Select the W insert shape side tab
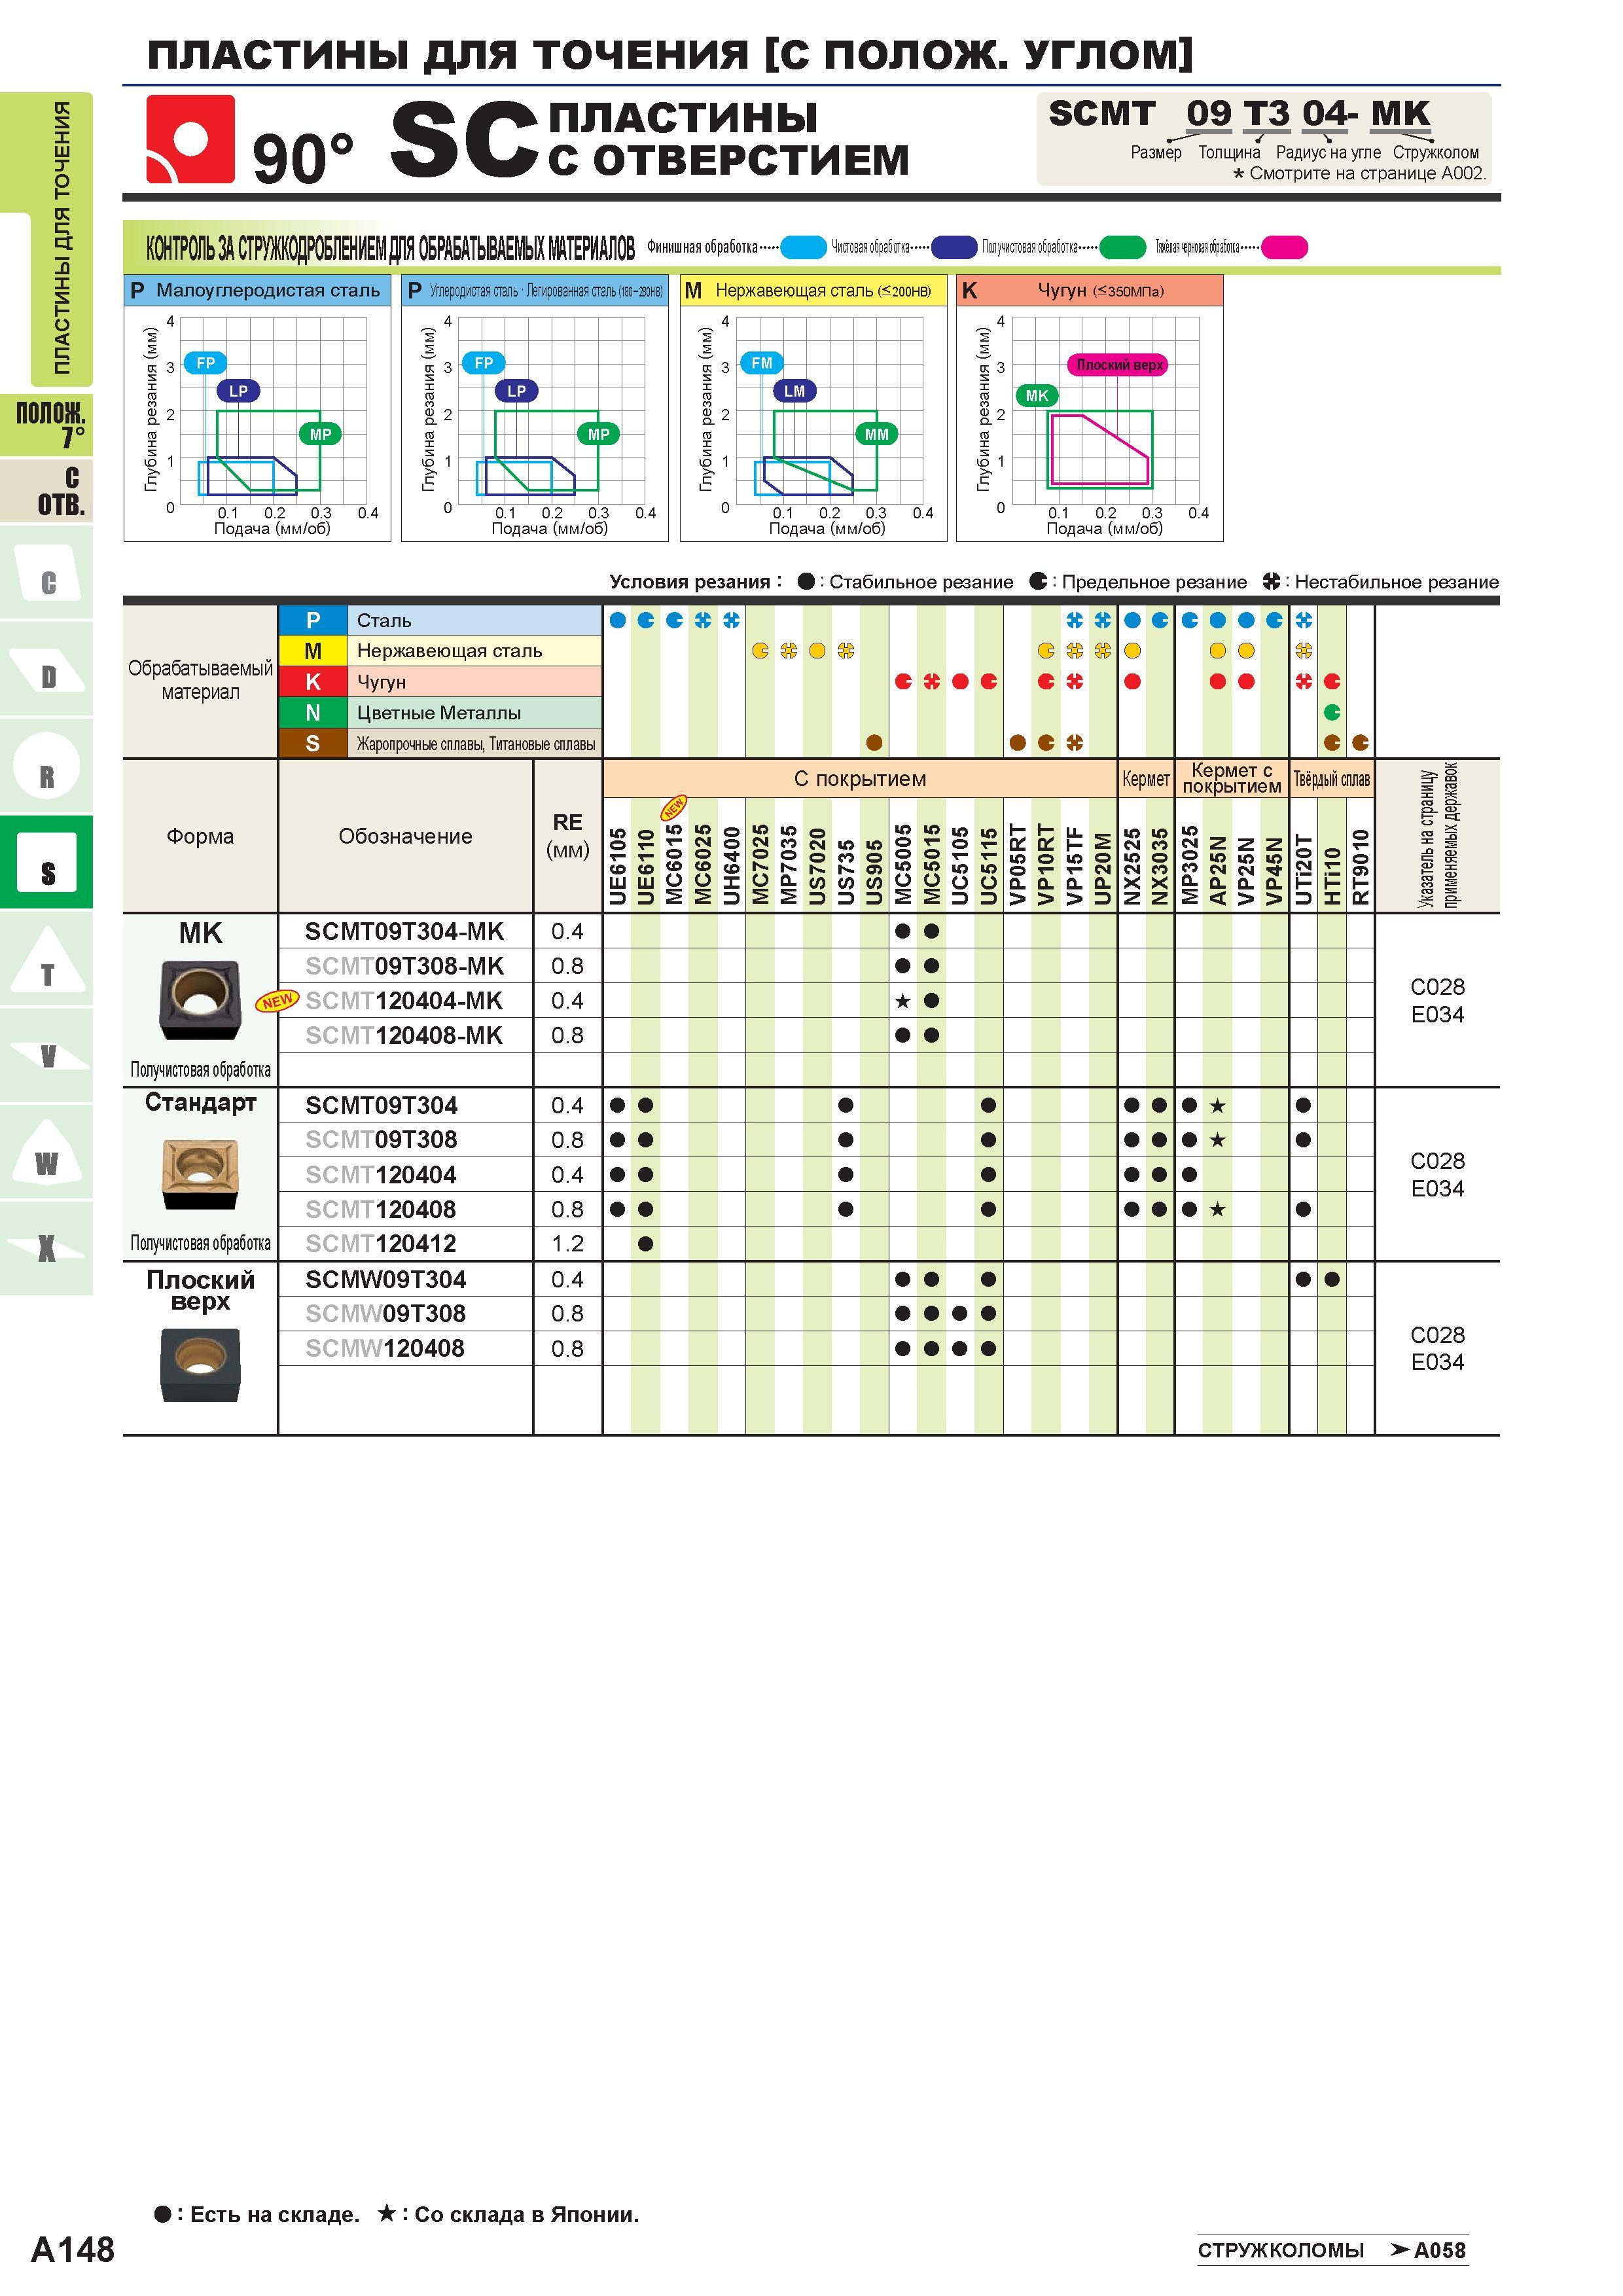Screen dimensions: 1623x2296 [46, 1152]
